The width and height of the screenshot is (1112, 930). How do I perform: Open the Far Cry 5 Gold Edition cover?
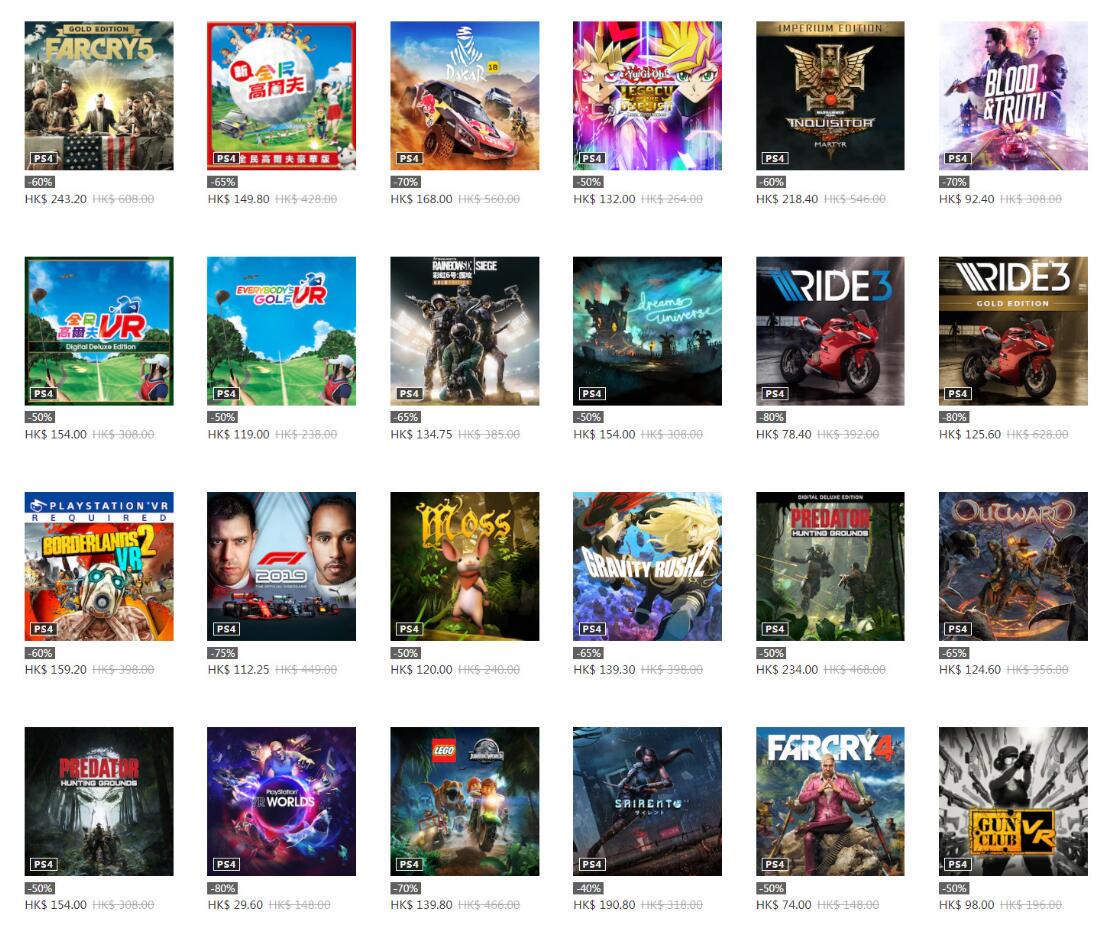[x=99, y=96]
